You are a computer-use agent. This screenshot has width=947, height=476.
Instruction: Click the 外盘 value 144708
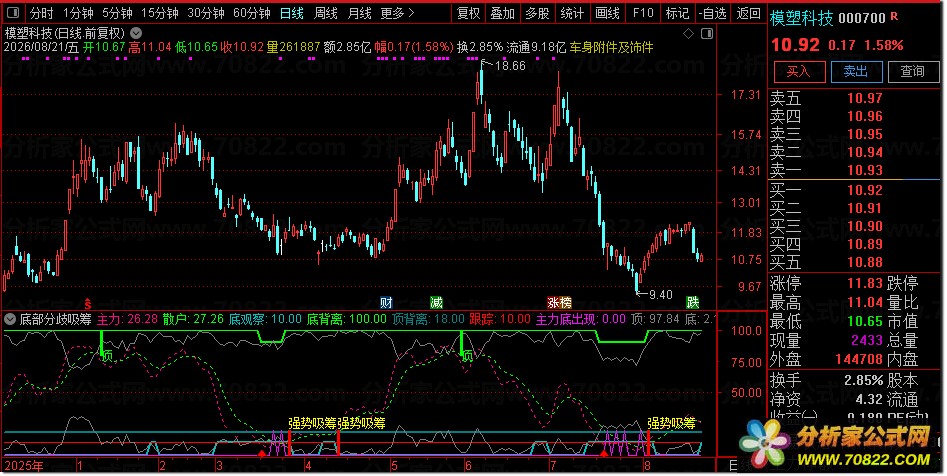click(x=859, y=359)
